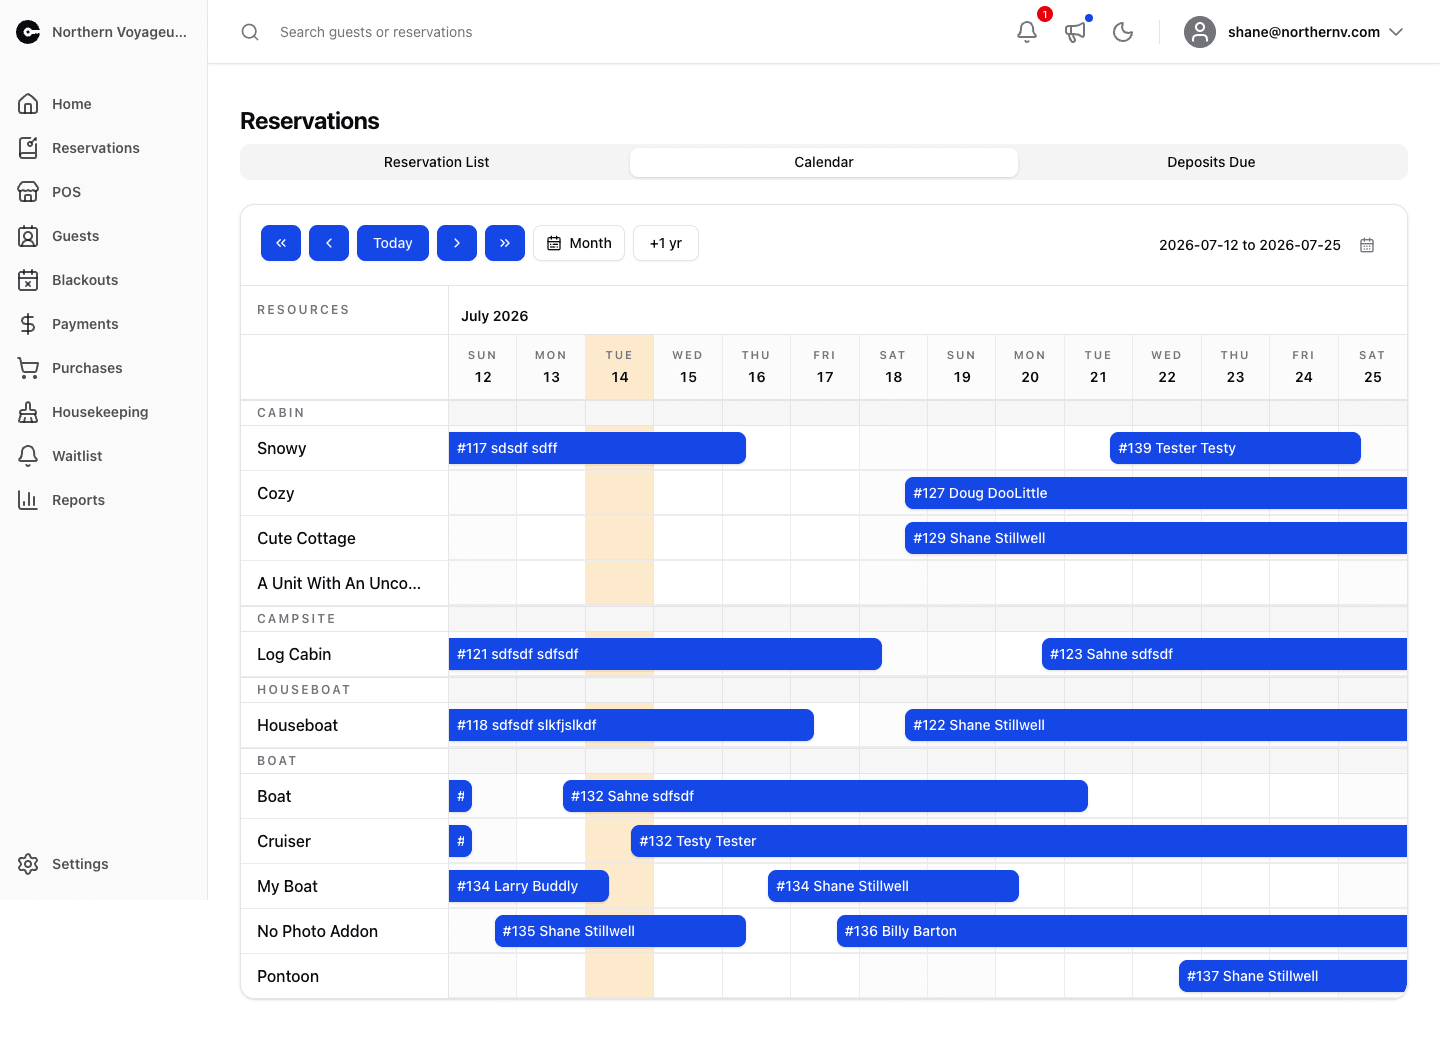This screenshot has height=1055, width=1440.
Task: Open the notifications bell icon
Action: point(1027,32)
